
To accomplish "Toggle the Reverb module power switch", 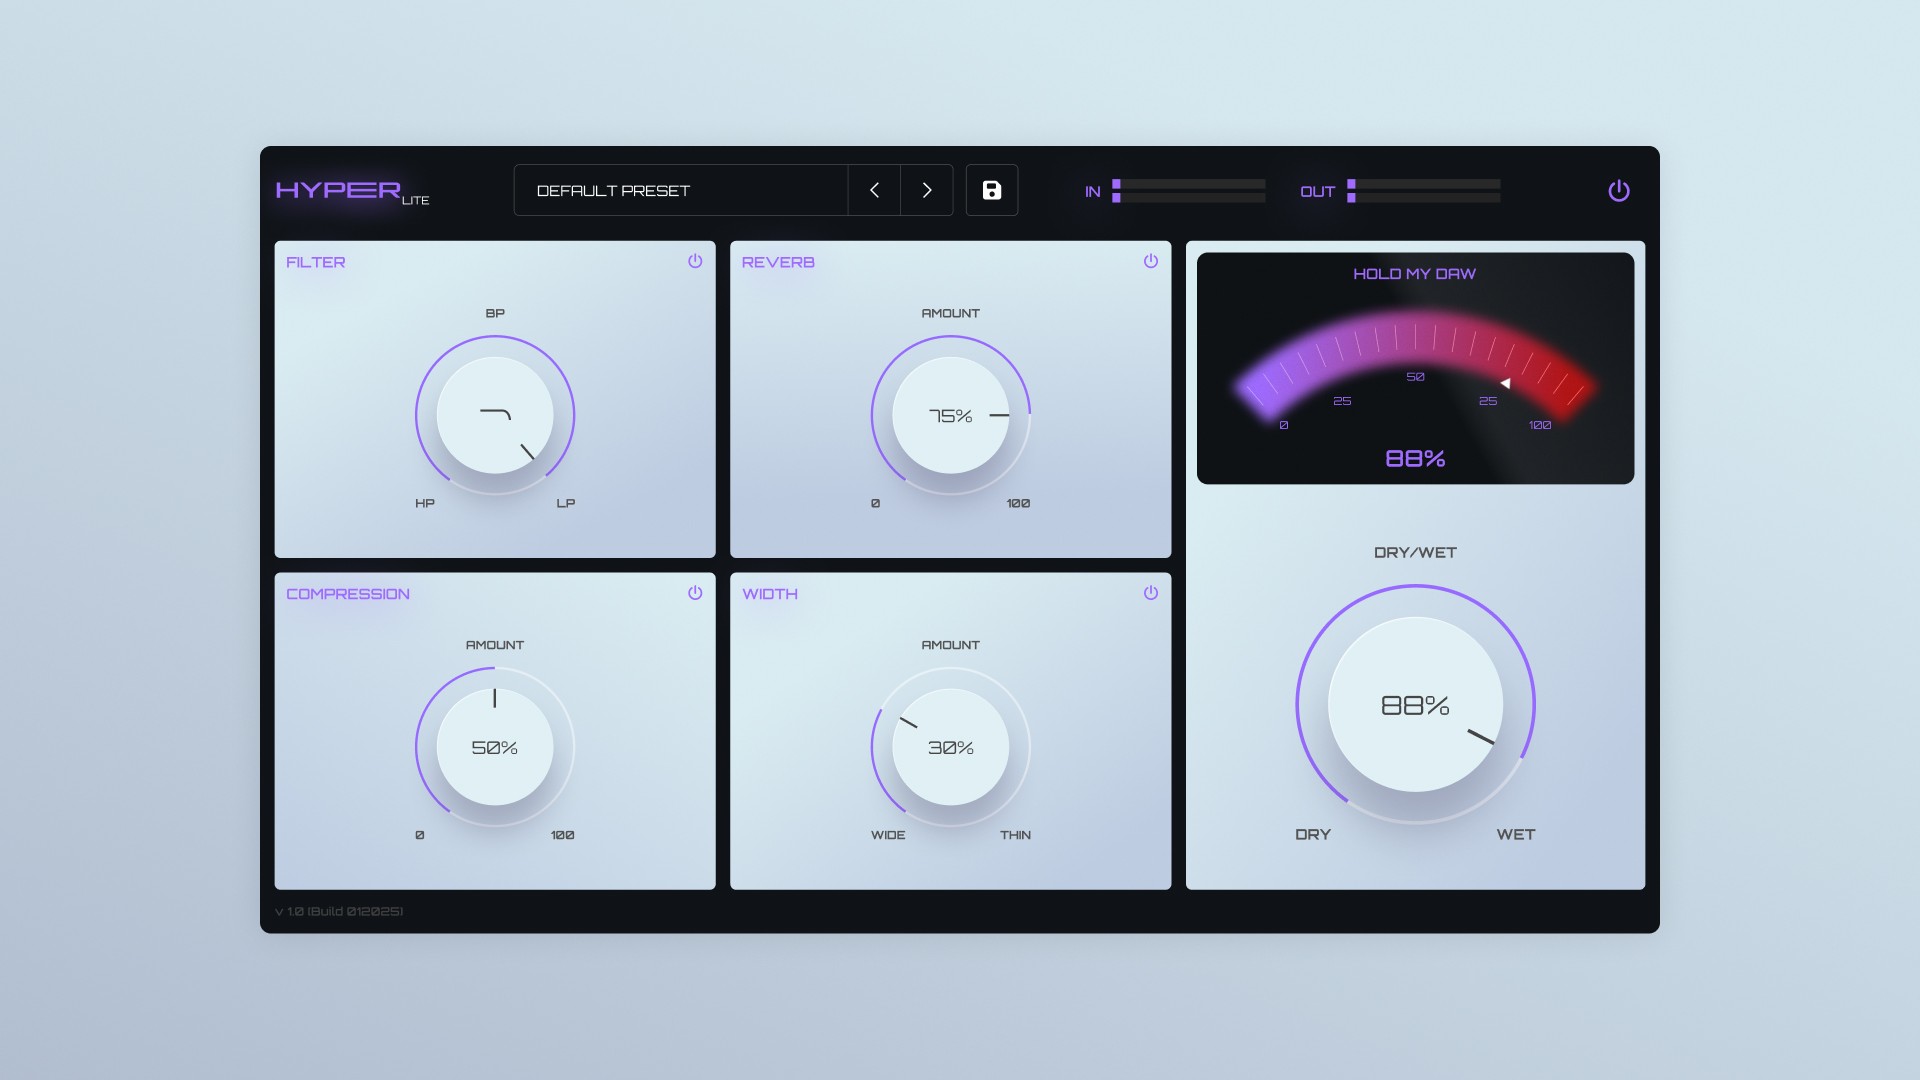I will [1150, 261].
